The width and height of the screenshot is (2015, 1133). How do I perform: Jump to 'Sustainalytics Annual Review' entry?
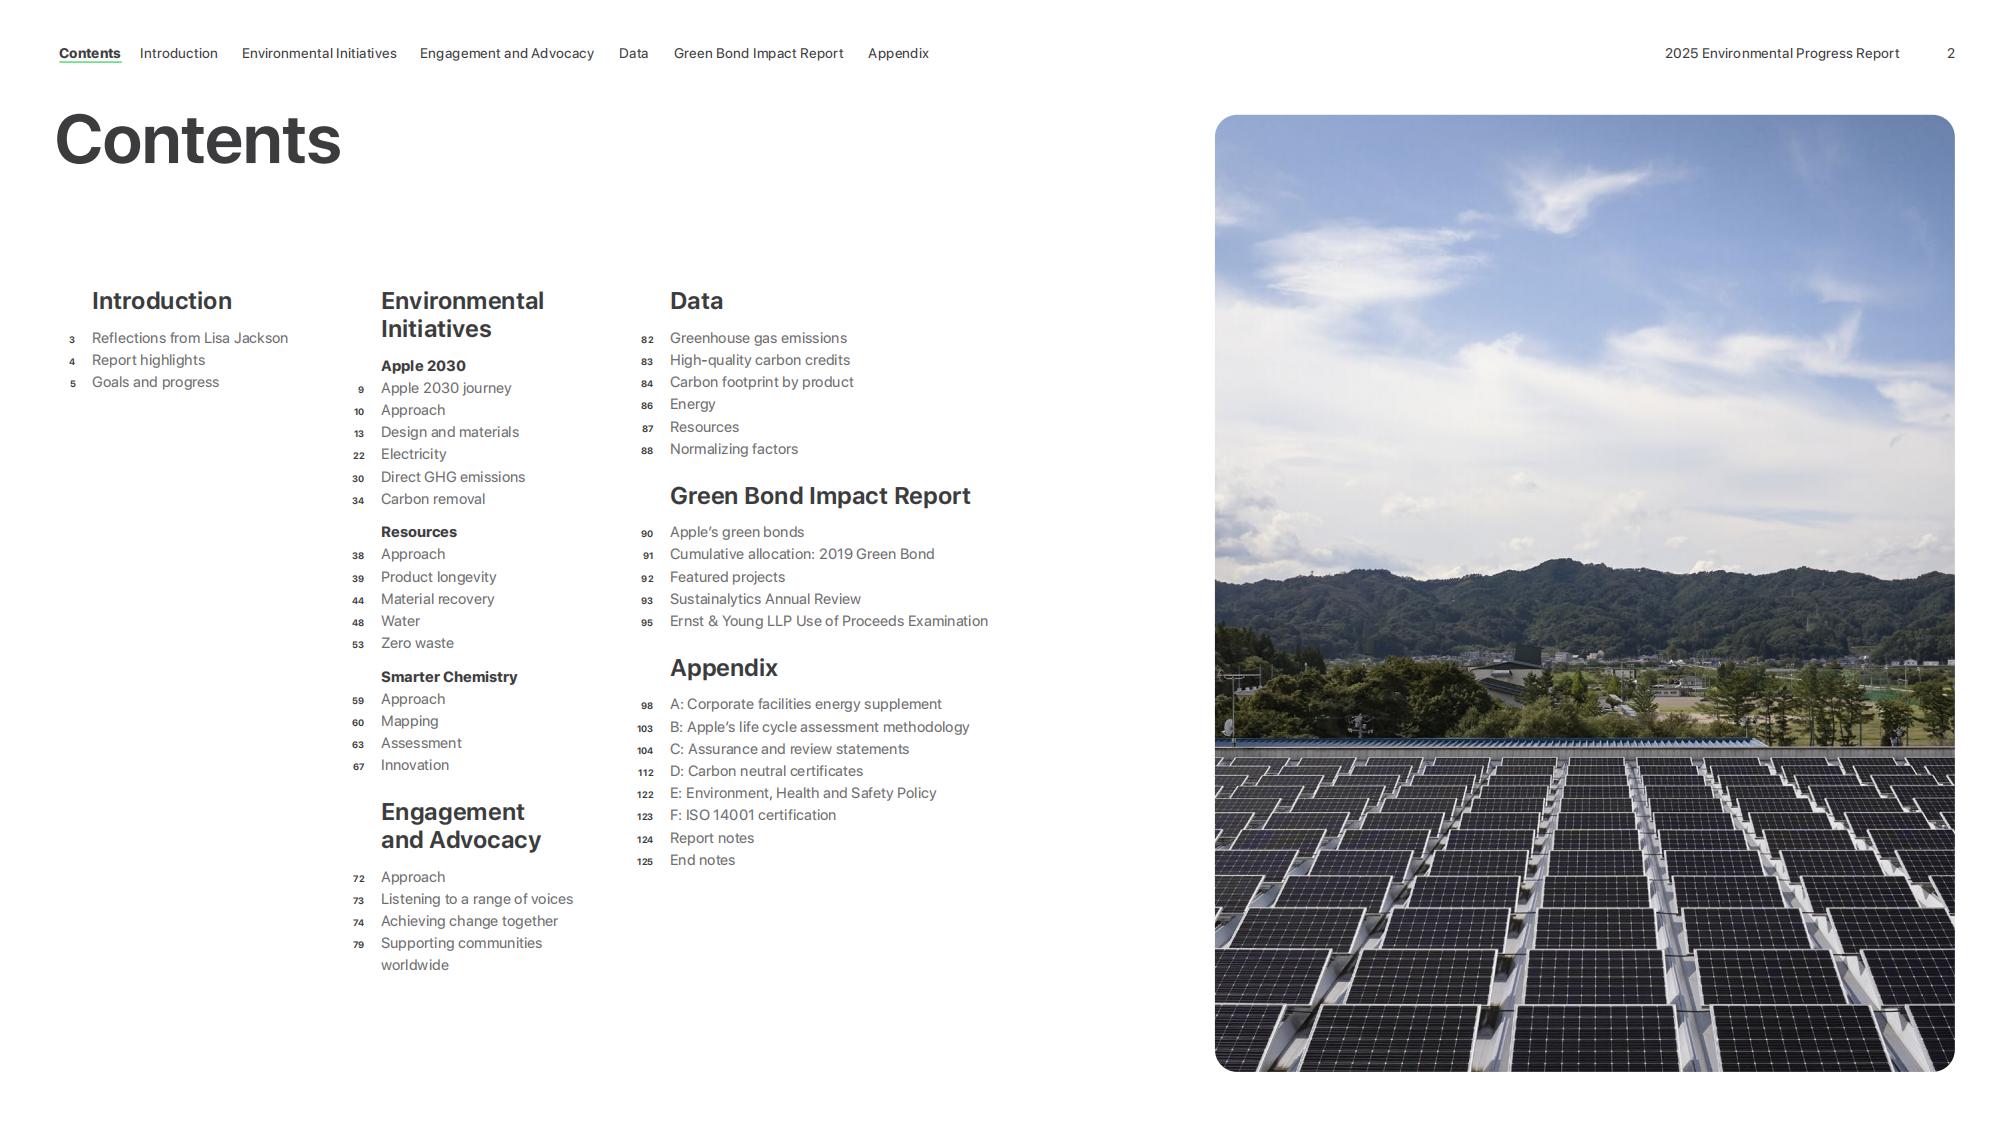pos(765,599)
